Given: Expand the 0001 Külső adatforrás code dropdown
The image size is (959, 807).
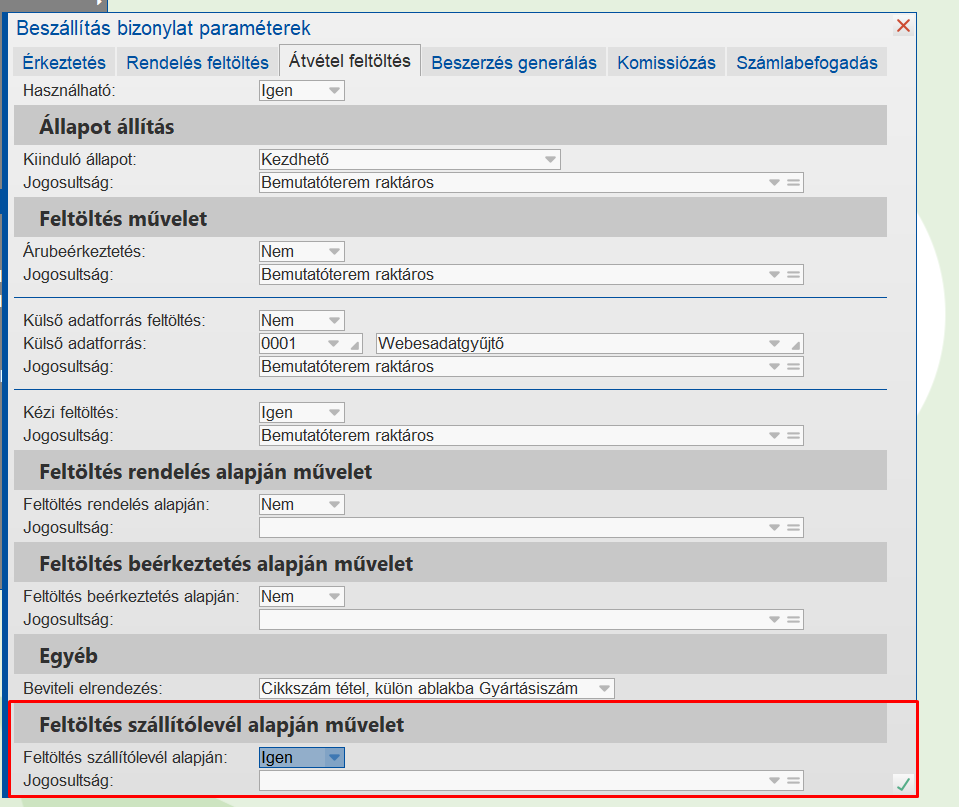Looking at the screenshot, I should coord(333,344).
